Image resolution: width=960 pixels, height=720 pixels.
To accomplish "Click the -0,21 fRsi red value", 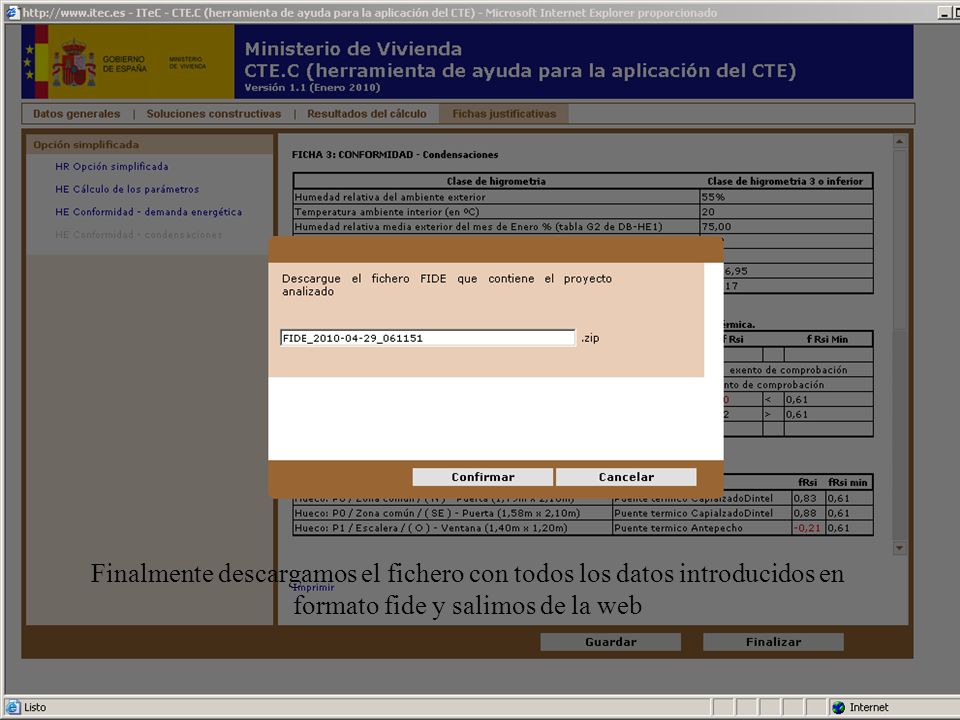I will tap(807, 528).
